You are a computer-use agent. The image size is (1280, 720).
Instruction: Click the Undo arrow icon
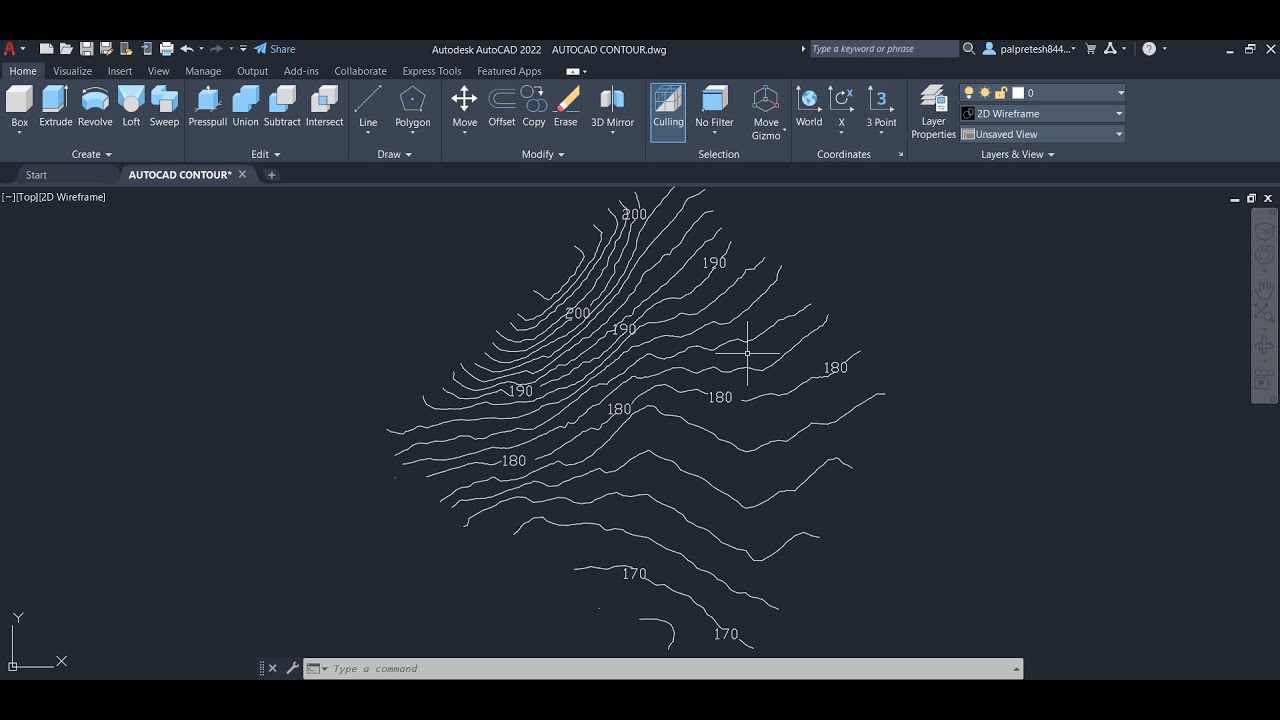(x=186, y=48)
